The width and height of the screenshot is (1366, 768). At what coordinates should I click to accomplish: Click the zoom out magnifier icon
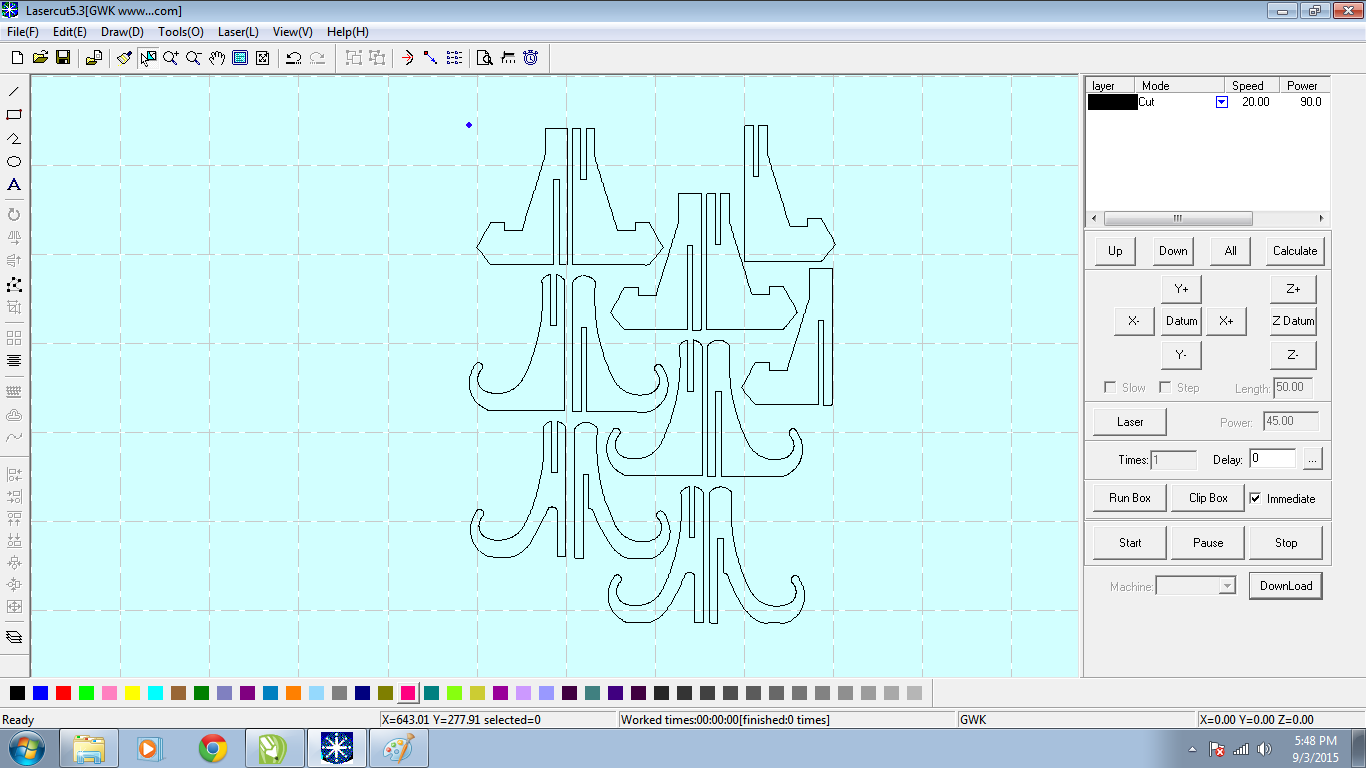194,58
